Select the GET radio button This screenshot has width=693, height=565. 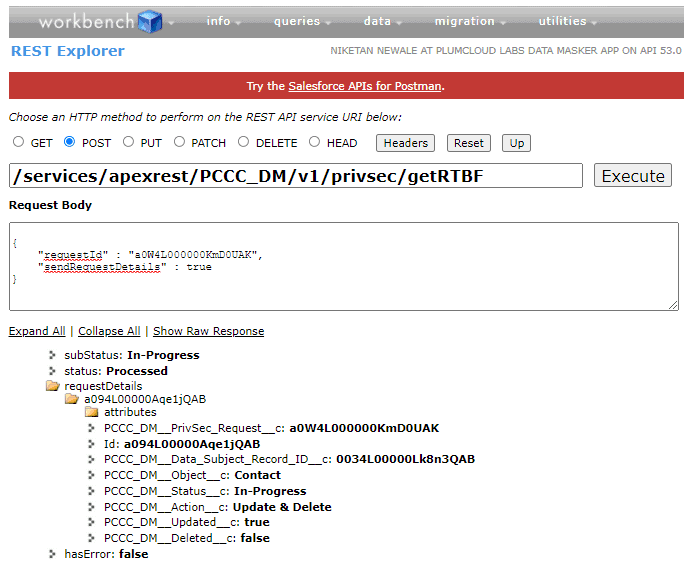[x=18, y=142]
